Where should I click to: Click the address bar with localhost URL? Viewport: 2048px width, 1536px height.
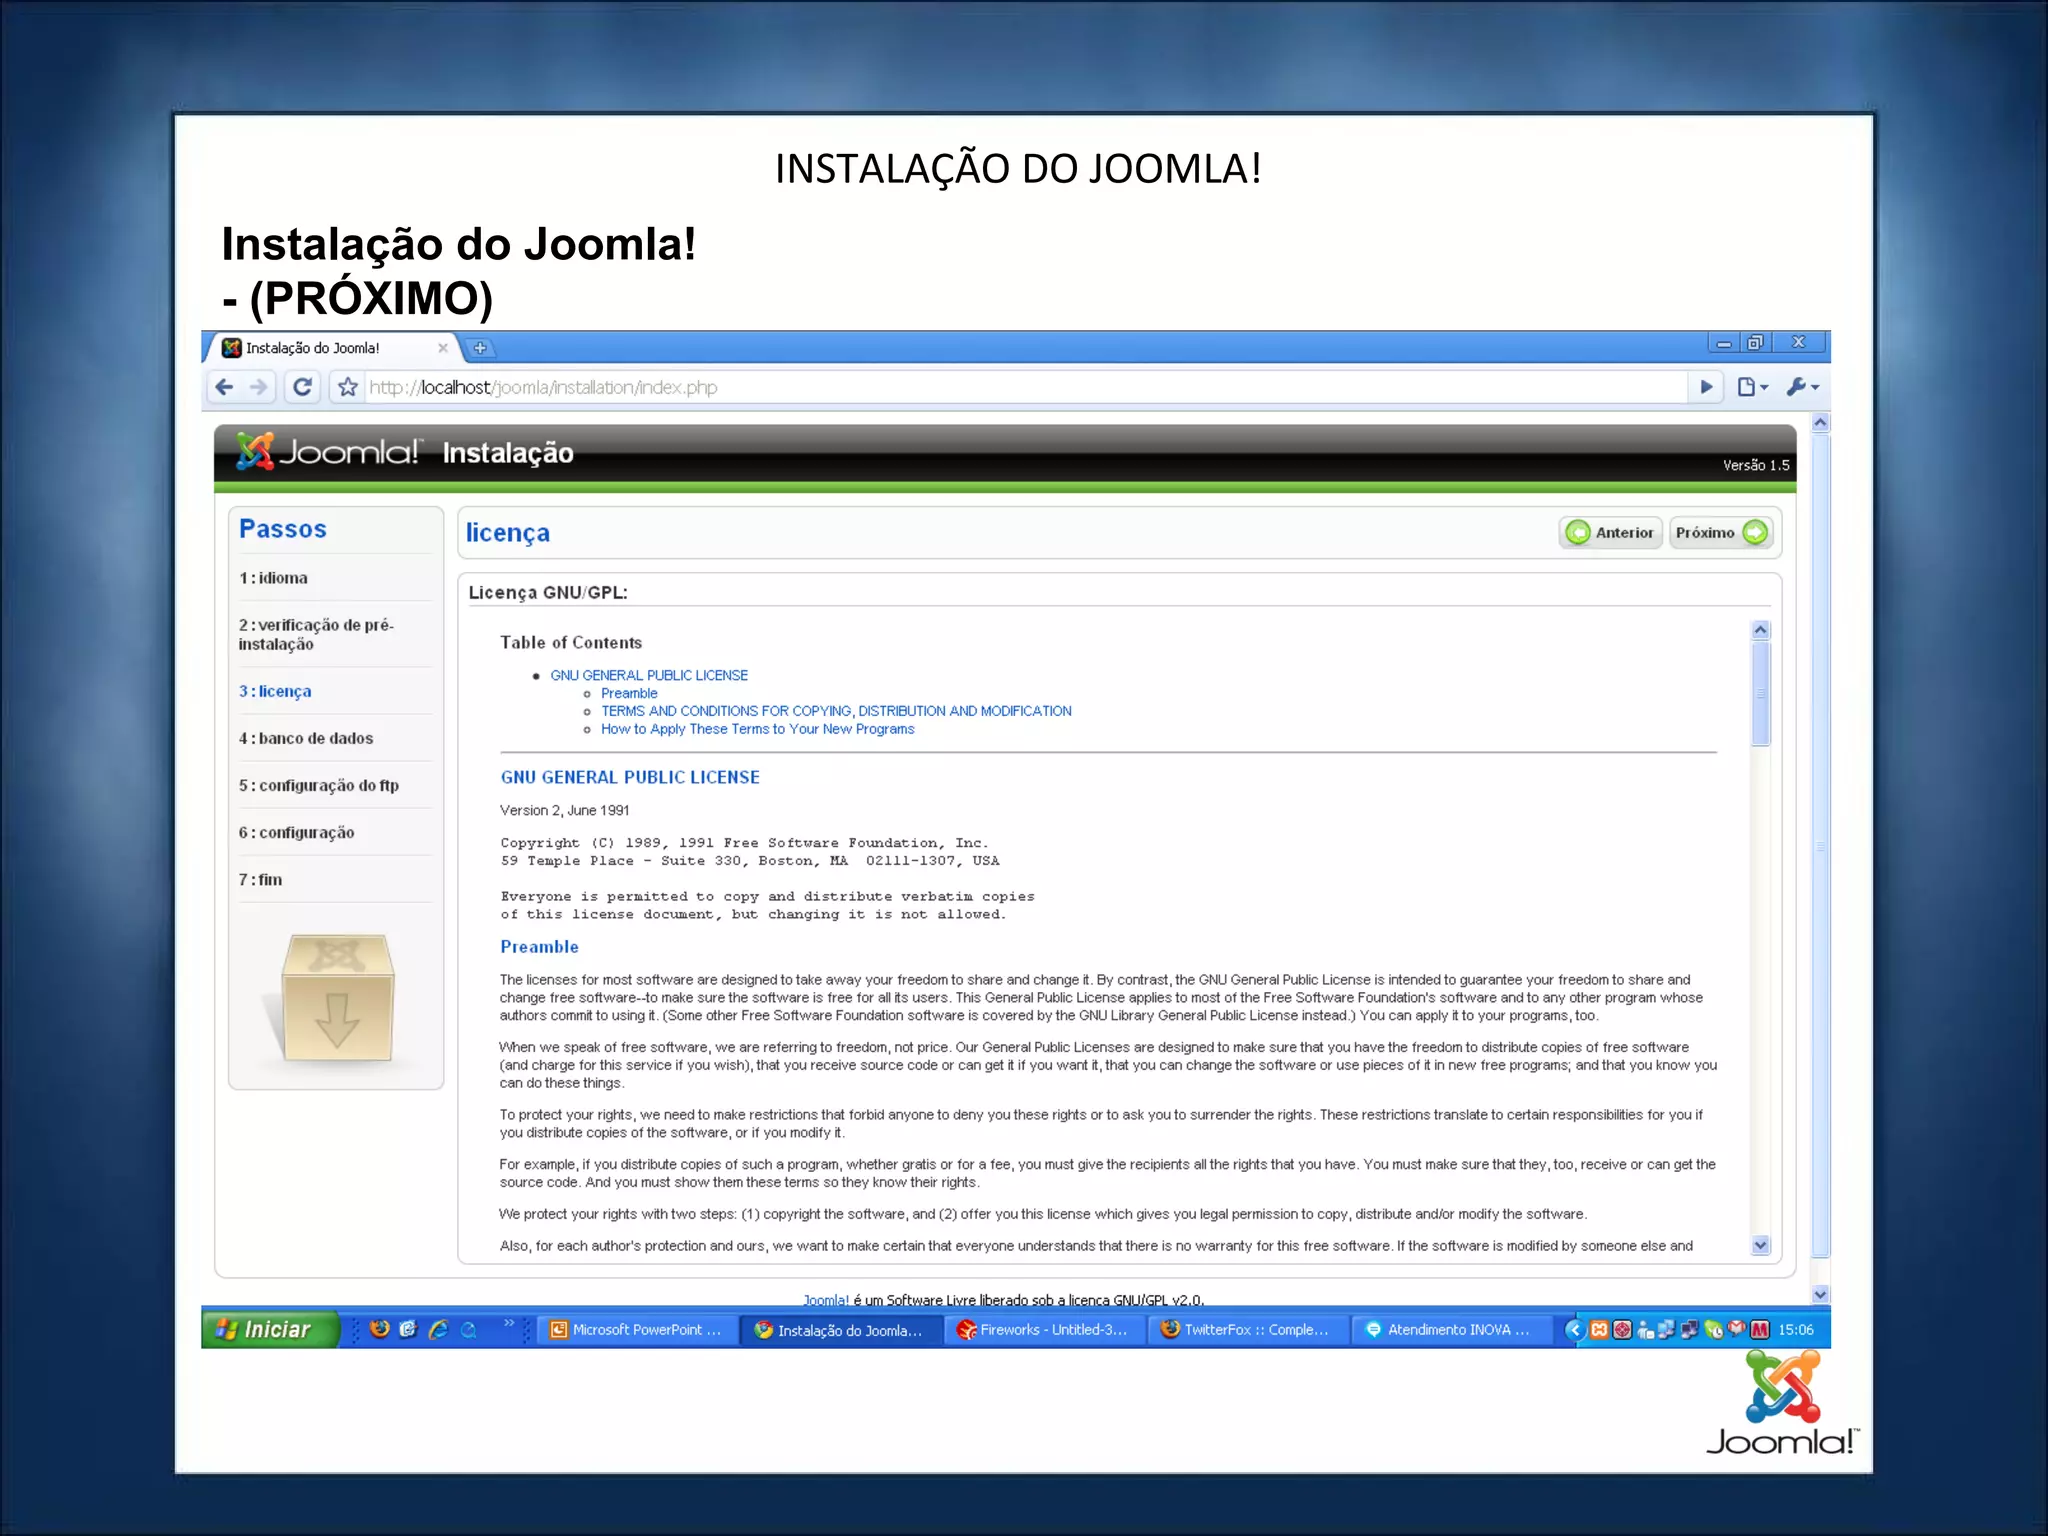pos(1025,387)
